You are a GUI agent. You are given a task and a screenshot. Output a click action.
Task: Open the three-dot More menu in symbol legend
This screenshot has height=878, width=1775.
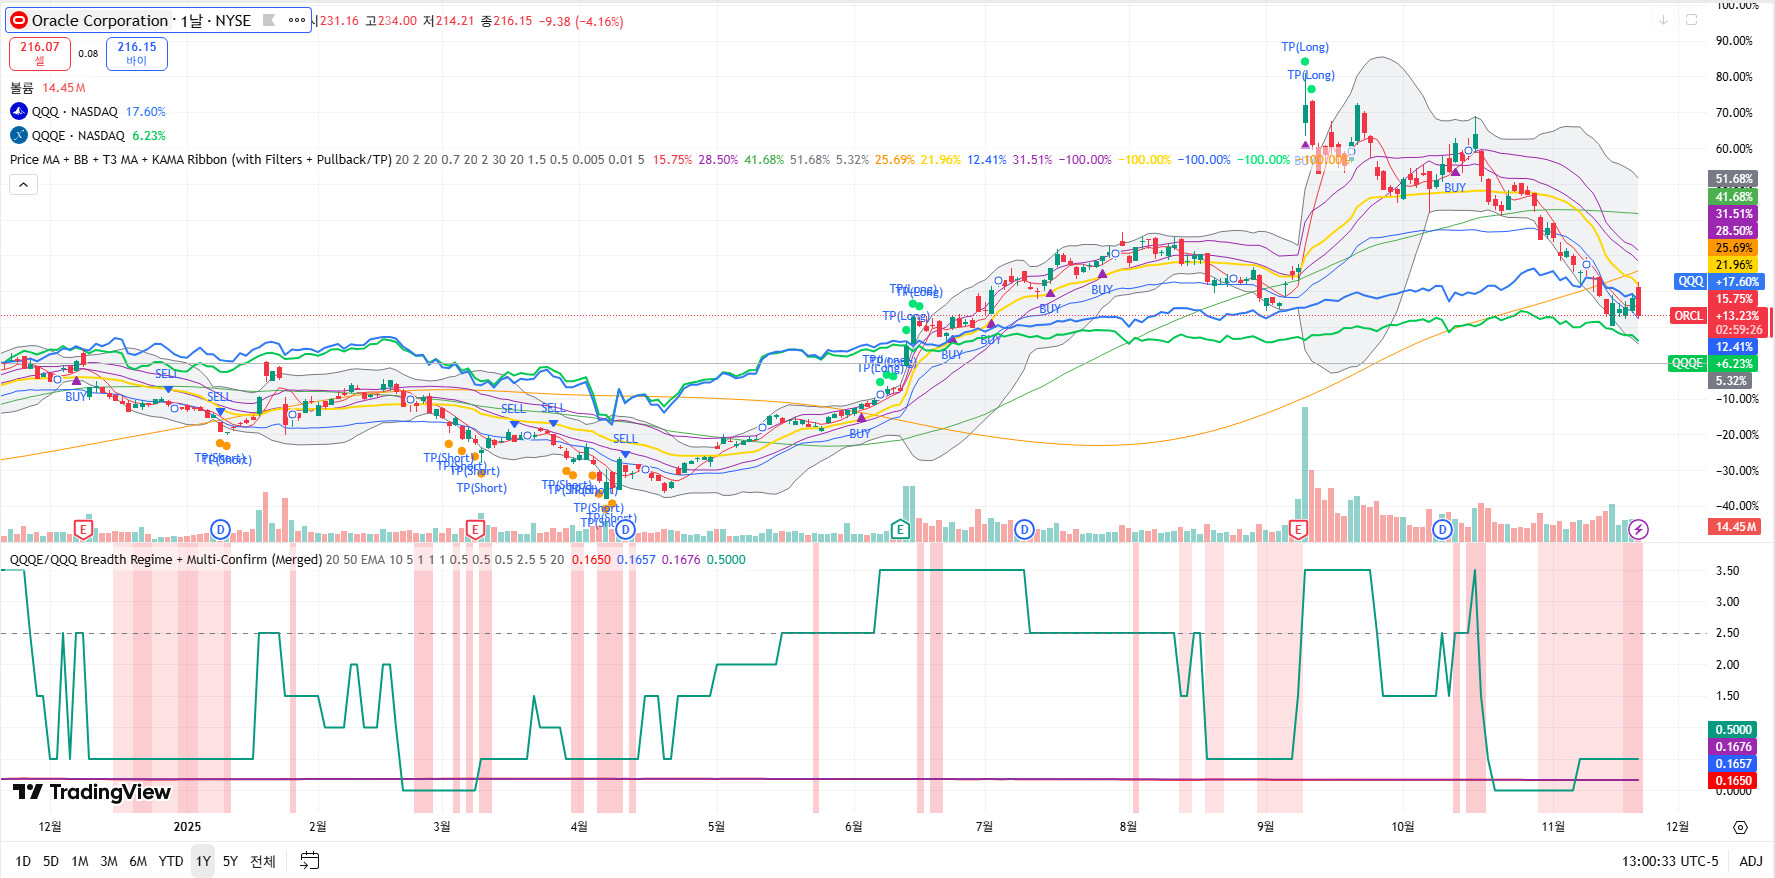tap(297, 20)
